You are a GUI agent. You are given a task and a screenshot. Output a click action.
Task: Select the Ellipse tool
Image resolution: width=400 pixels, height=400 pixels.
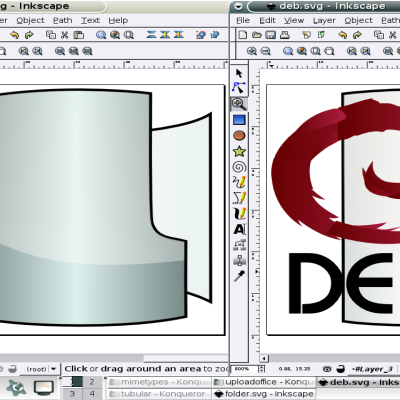tap(239, 136)
